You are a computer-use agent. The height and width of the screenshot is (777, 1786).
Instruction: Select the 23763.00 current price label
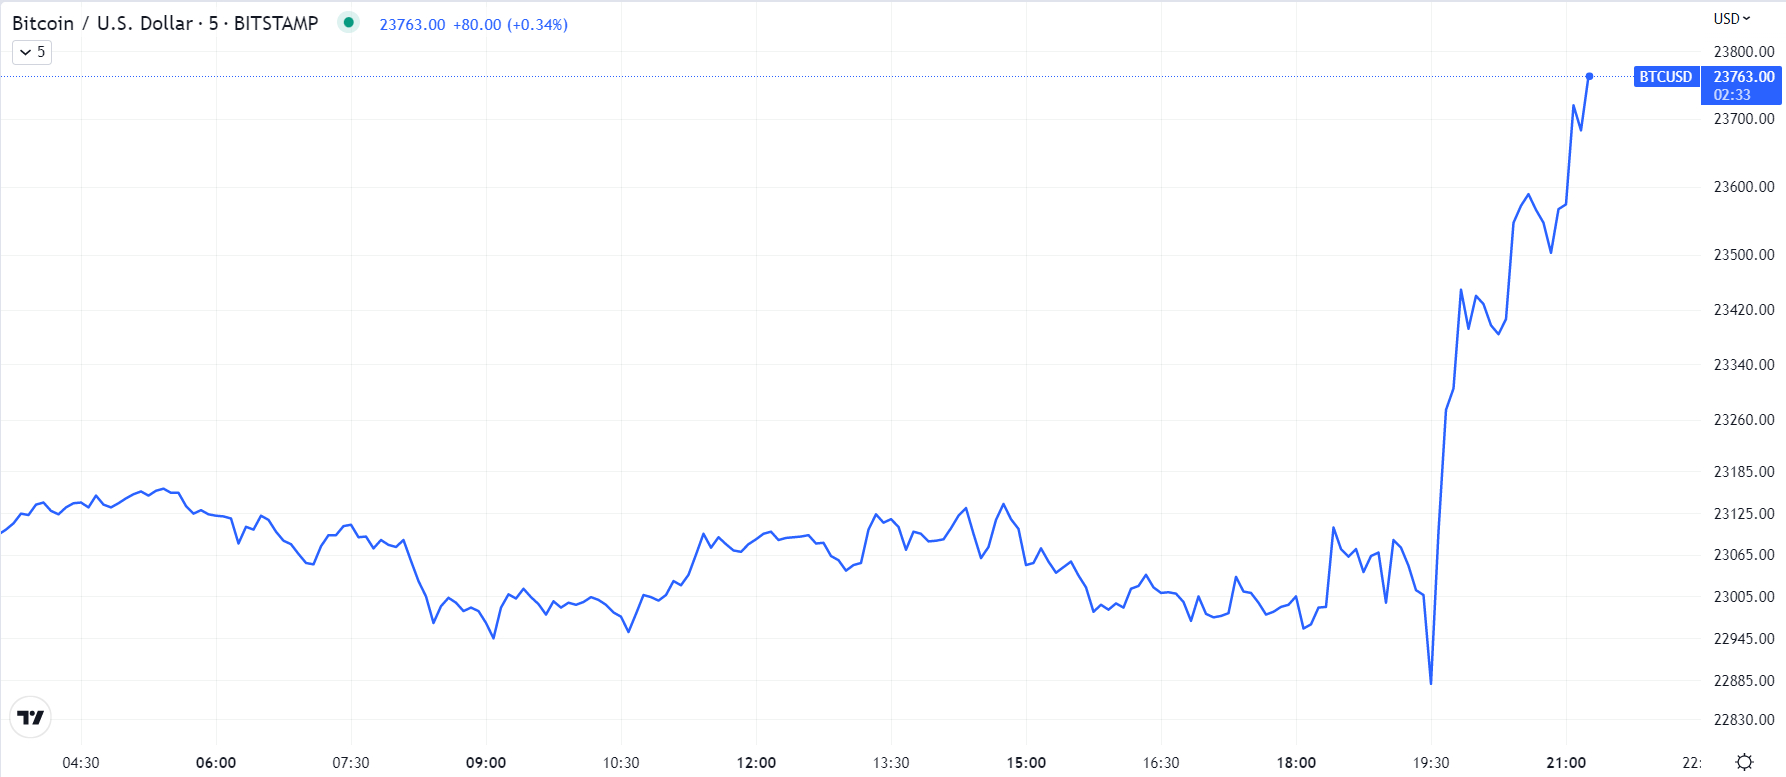pyautogui.click(x=1743, y=77)
